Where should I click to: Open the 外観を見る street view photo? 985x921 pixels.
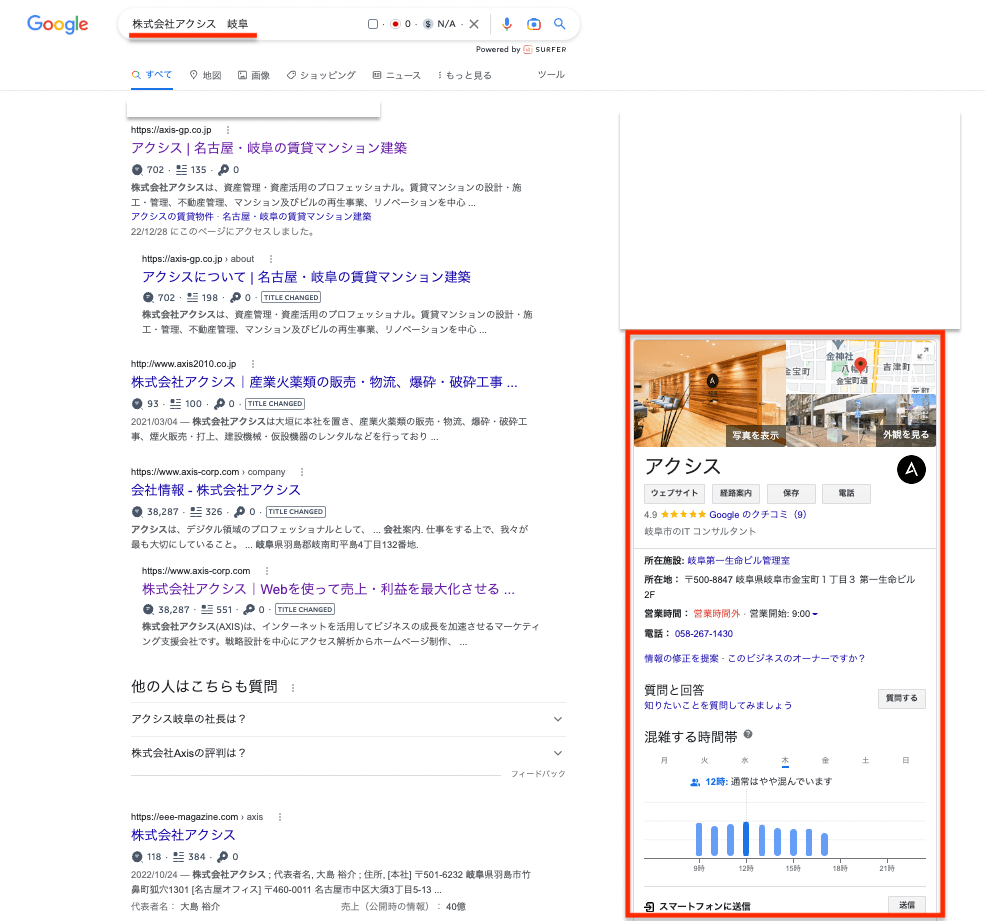[861, 420]
